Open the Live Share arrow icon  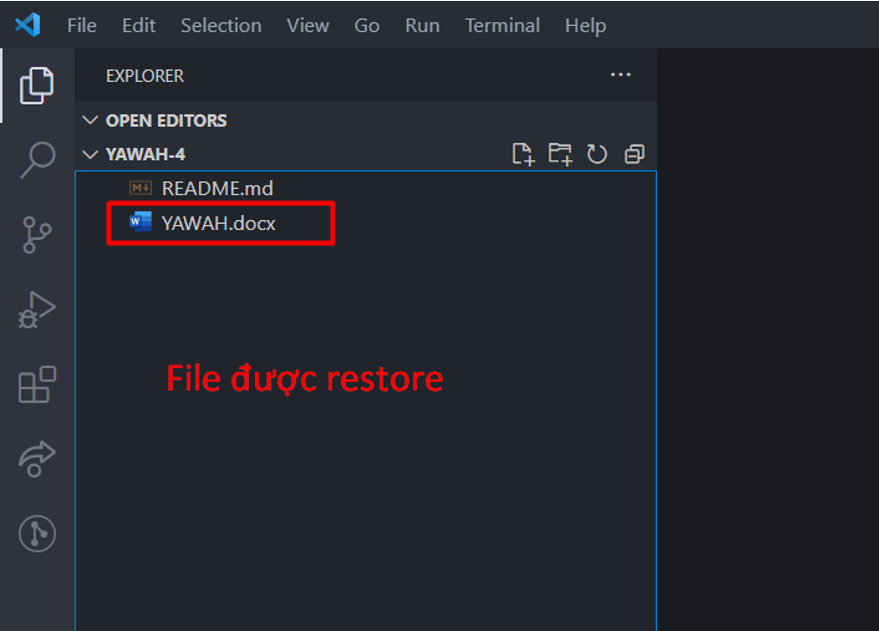[37, 459]
